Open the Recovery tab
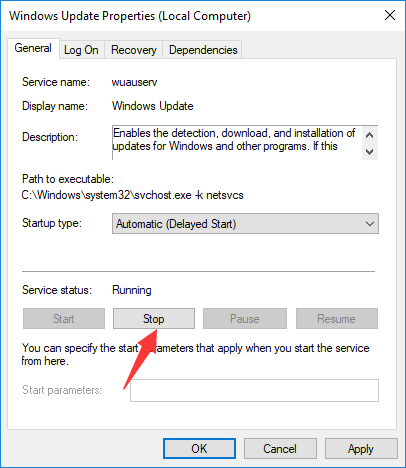The image size is (406, 468). coord(134,50)
